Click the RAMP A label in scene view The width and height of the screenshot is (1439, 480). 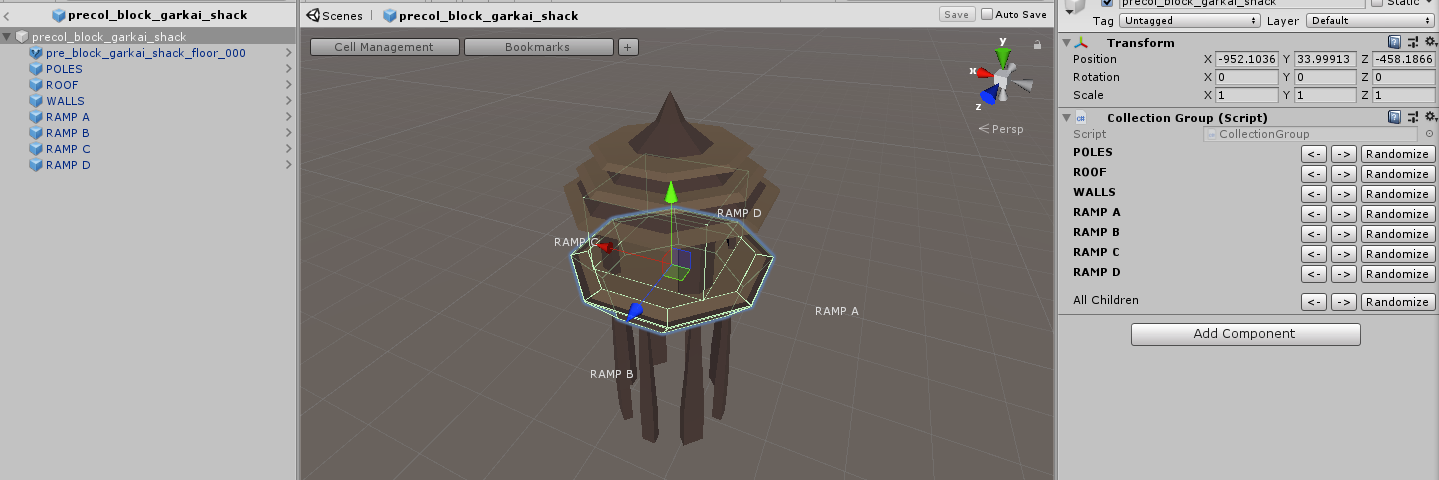point(837,311)
